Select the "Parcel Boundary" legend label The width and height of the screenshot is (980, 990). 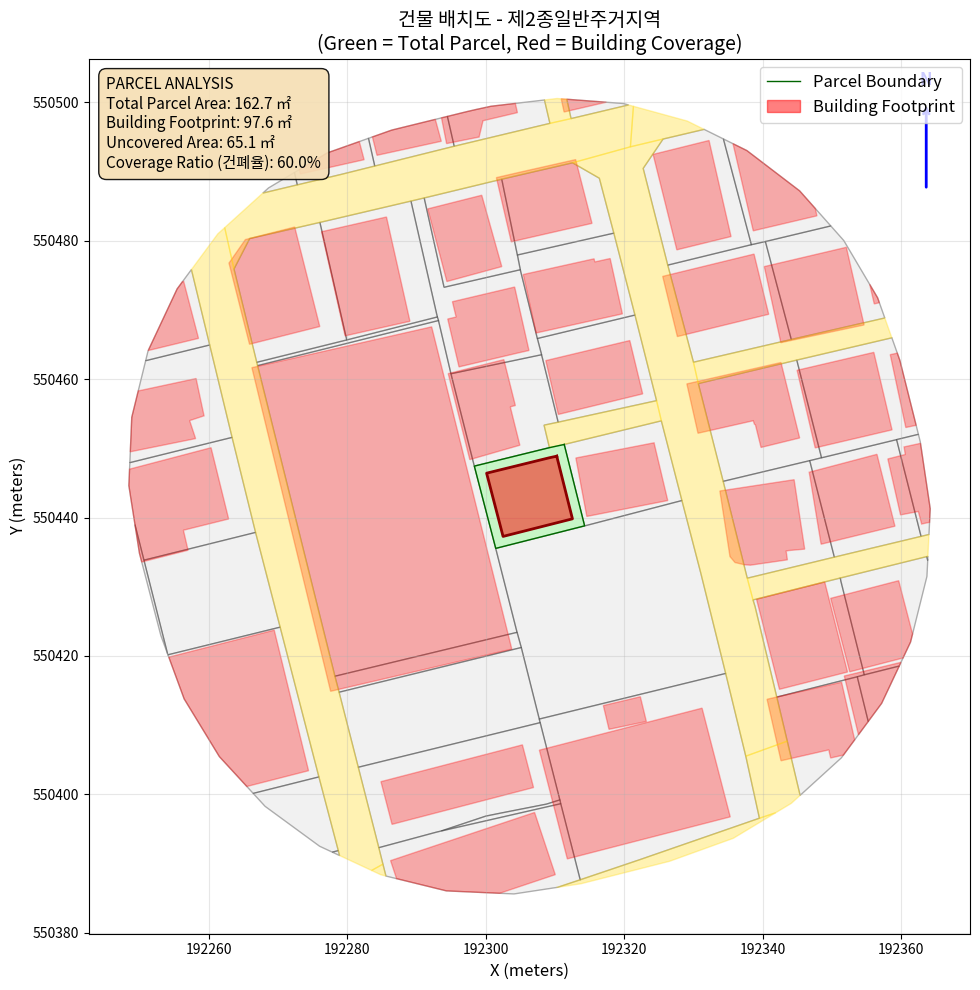pos(877,81)
